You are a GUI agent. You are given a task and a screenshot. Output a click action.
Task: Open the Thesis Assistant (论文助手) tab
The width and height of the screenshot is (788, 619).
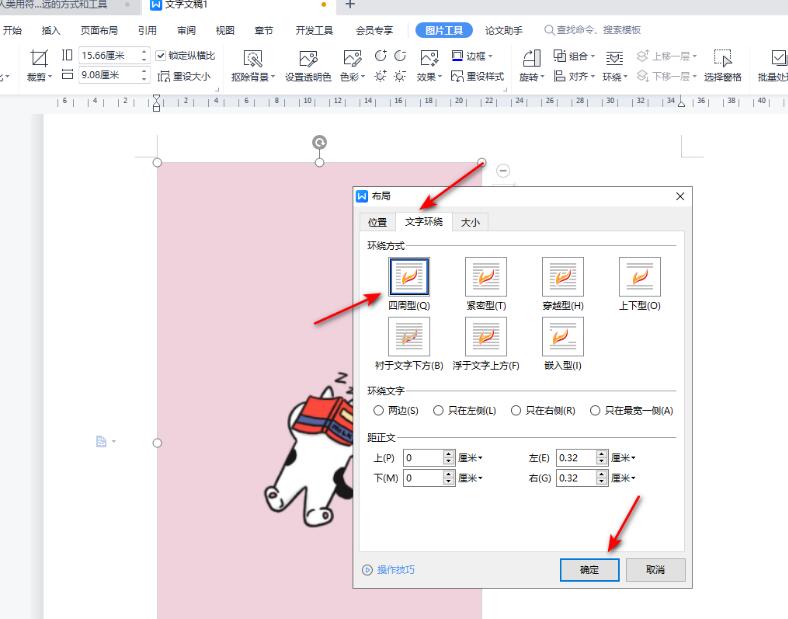(x=504, y=31)
